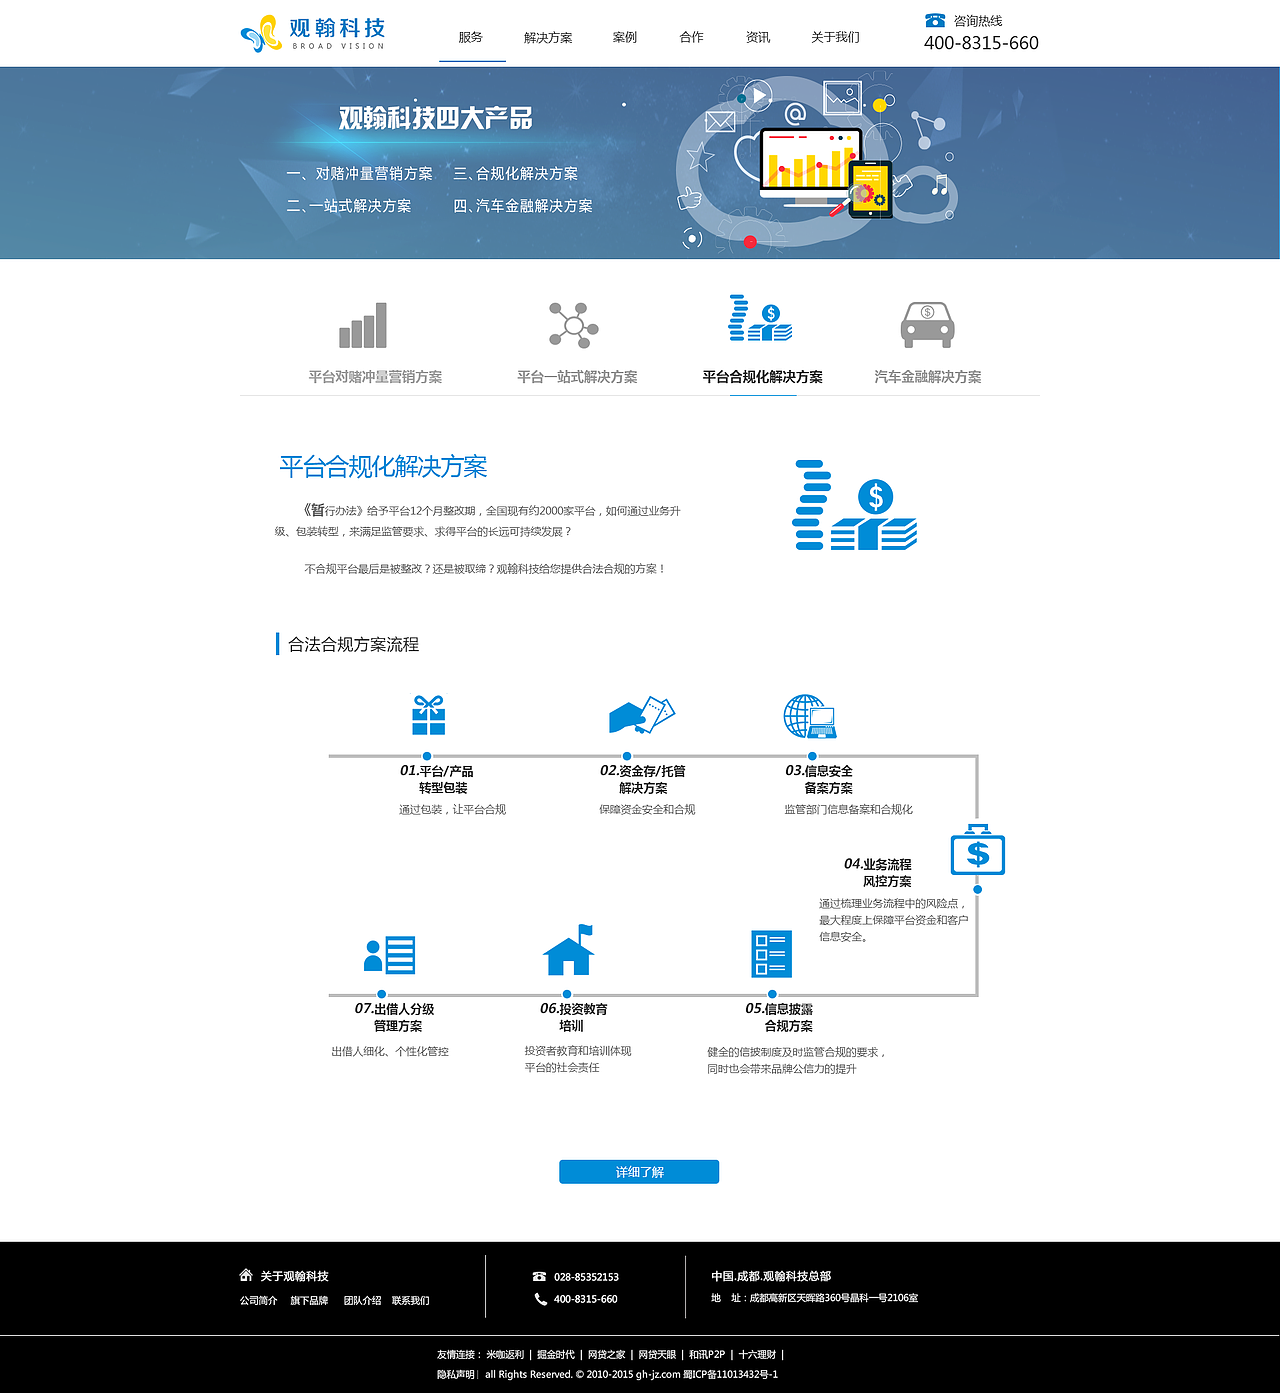Select the bar chart icon for 平台对赌冲量营销方案
This screenshot has height=1393, width=1280.
coord(363,325)
